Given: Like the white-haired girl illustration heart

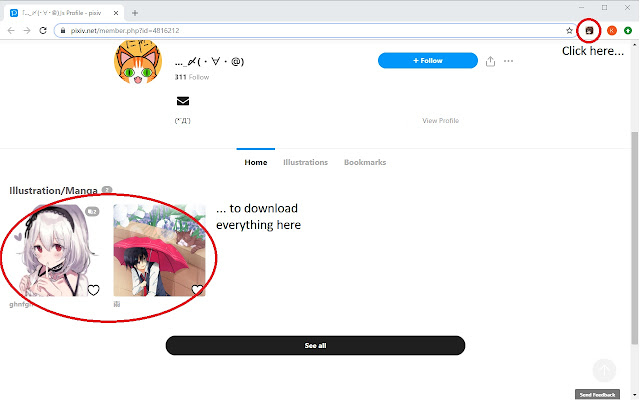Looking at the screenshot, I should click(x=93, y=290).
